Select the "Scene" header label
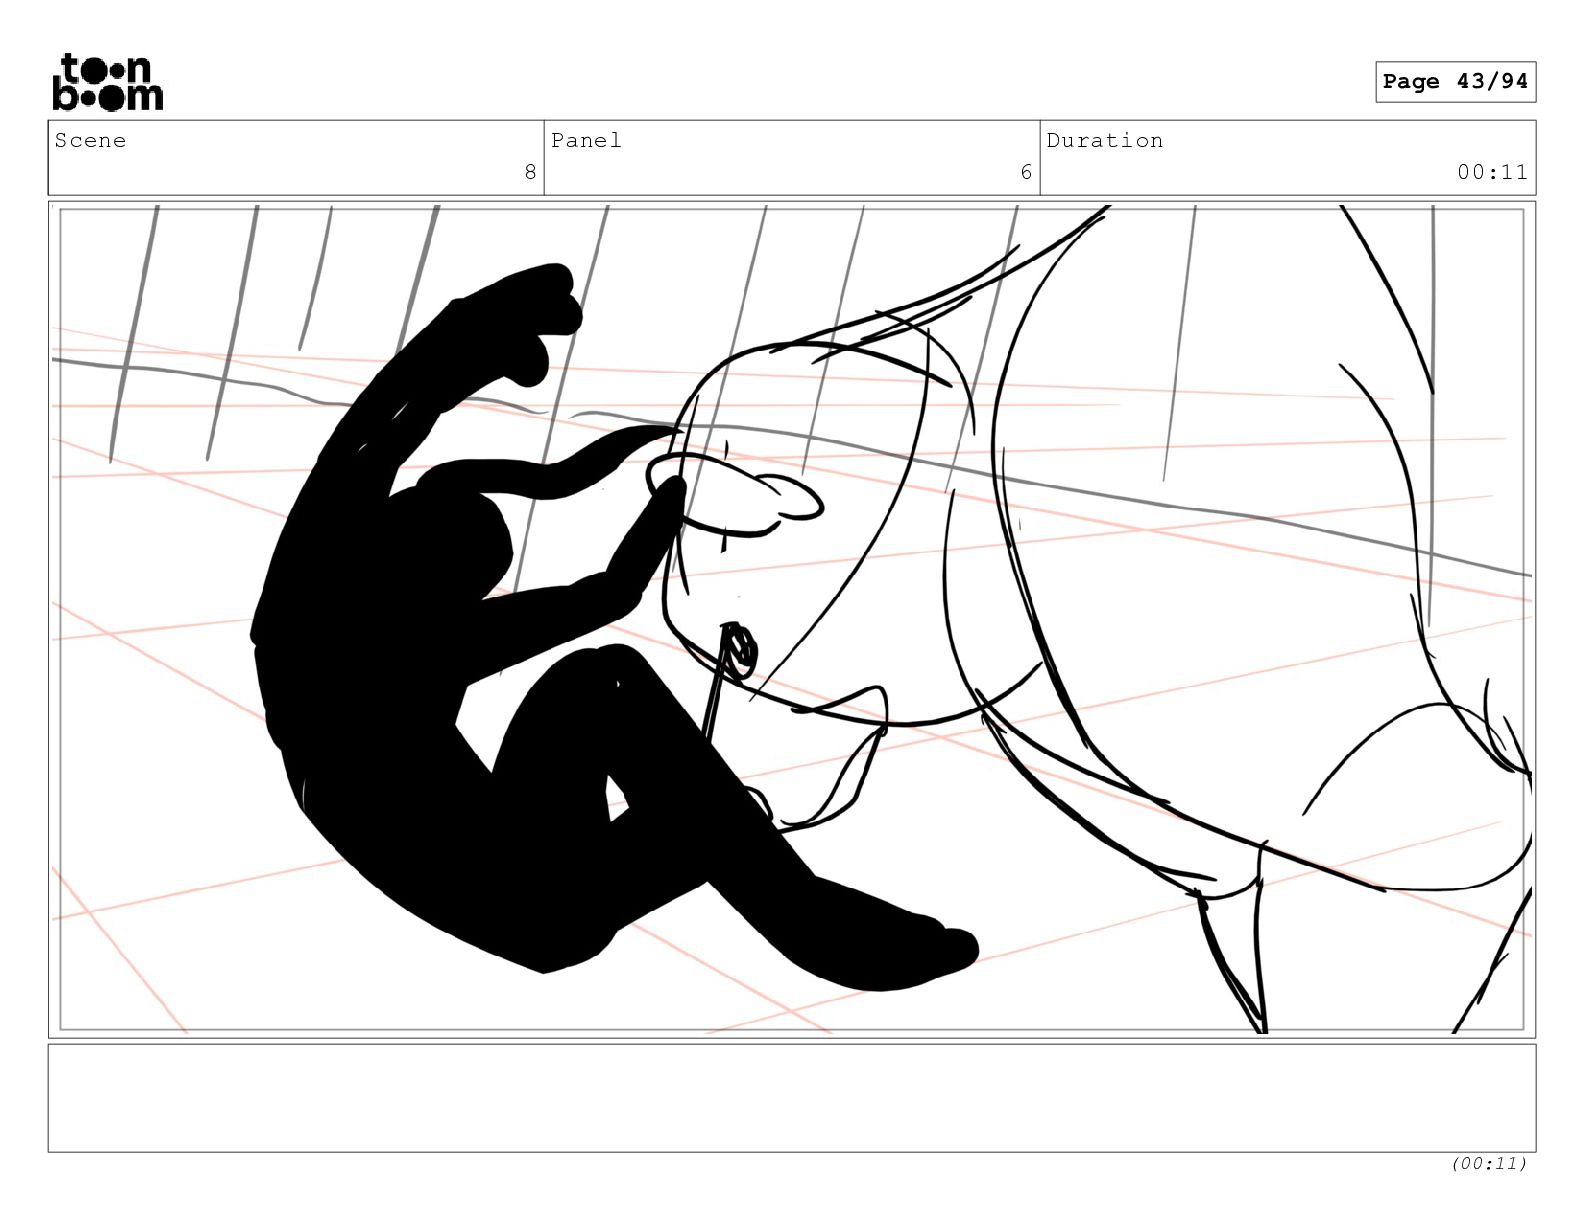The width and height of the screenshot is (1584, 1224). pyautogui.click(x=91, y=141)
